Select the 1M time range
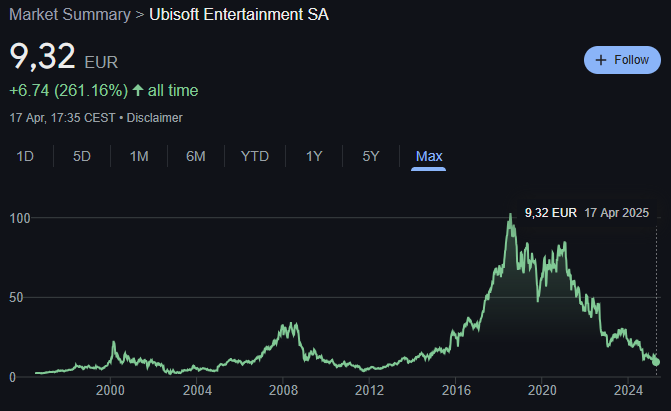 tap(139, 156)
